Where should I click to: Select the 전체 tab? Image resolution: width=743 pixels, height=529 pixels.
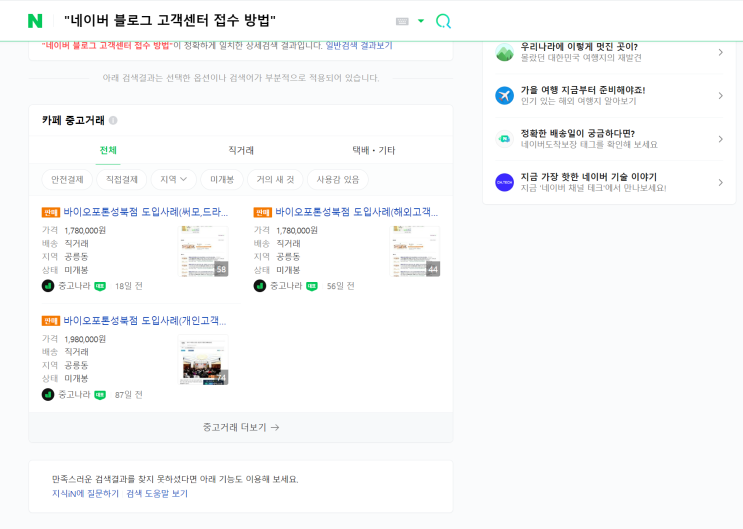click(108, 150)
